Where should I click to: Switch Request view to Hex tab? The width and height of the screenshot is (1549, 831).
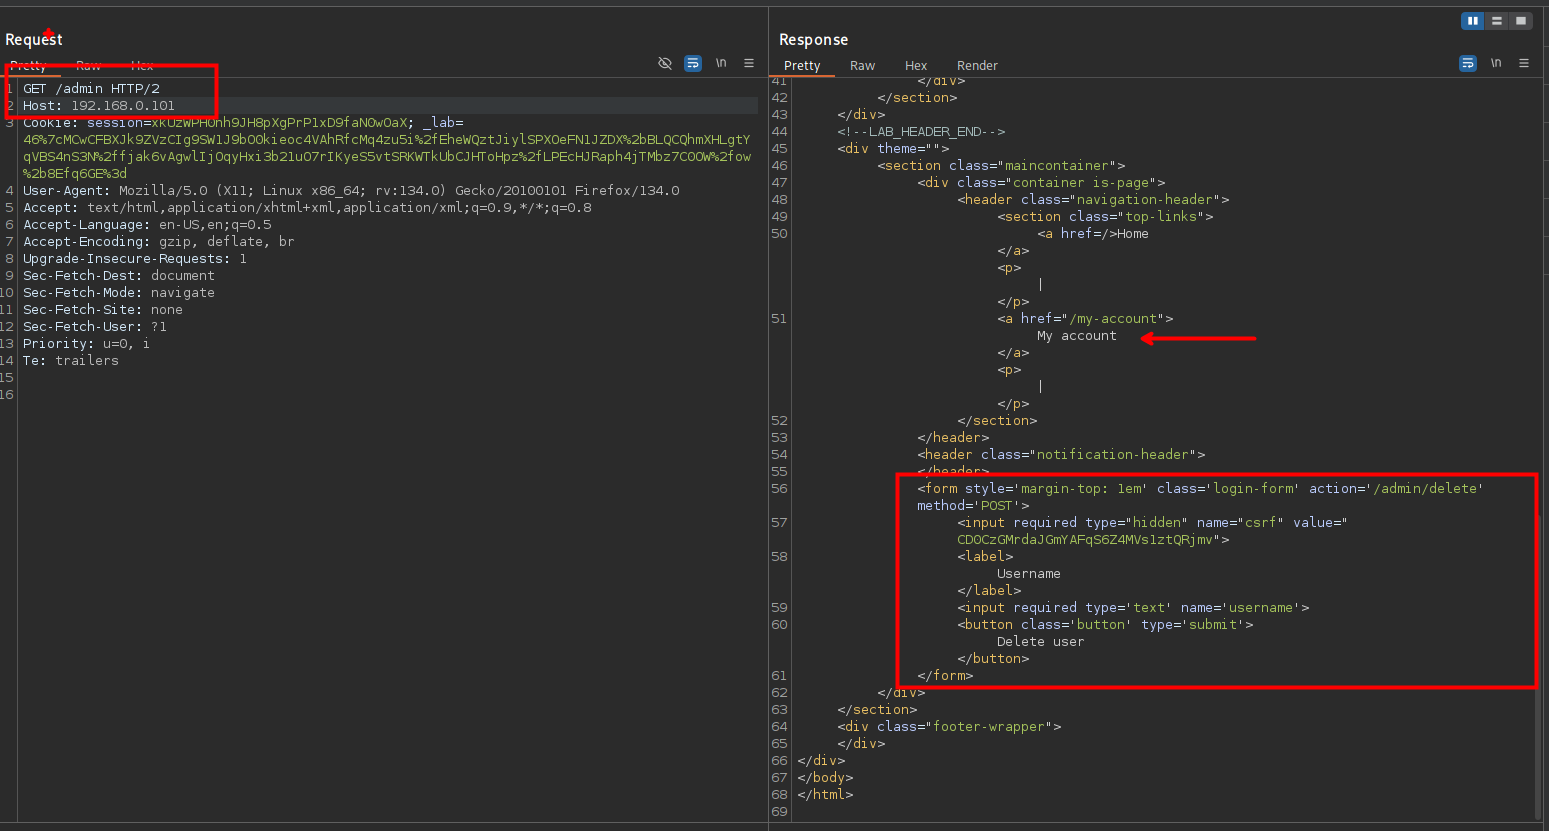[x=142, y=66]
